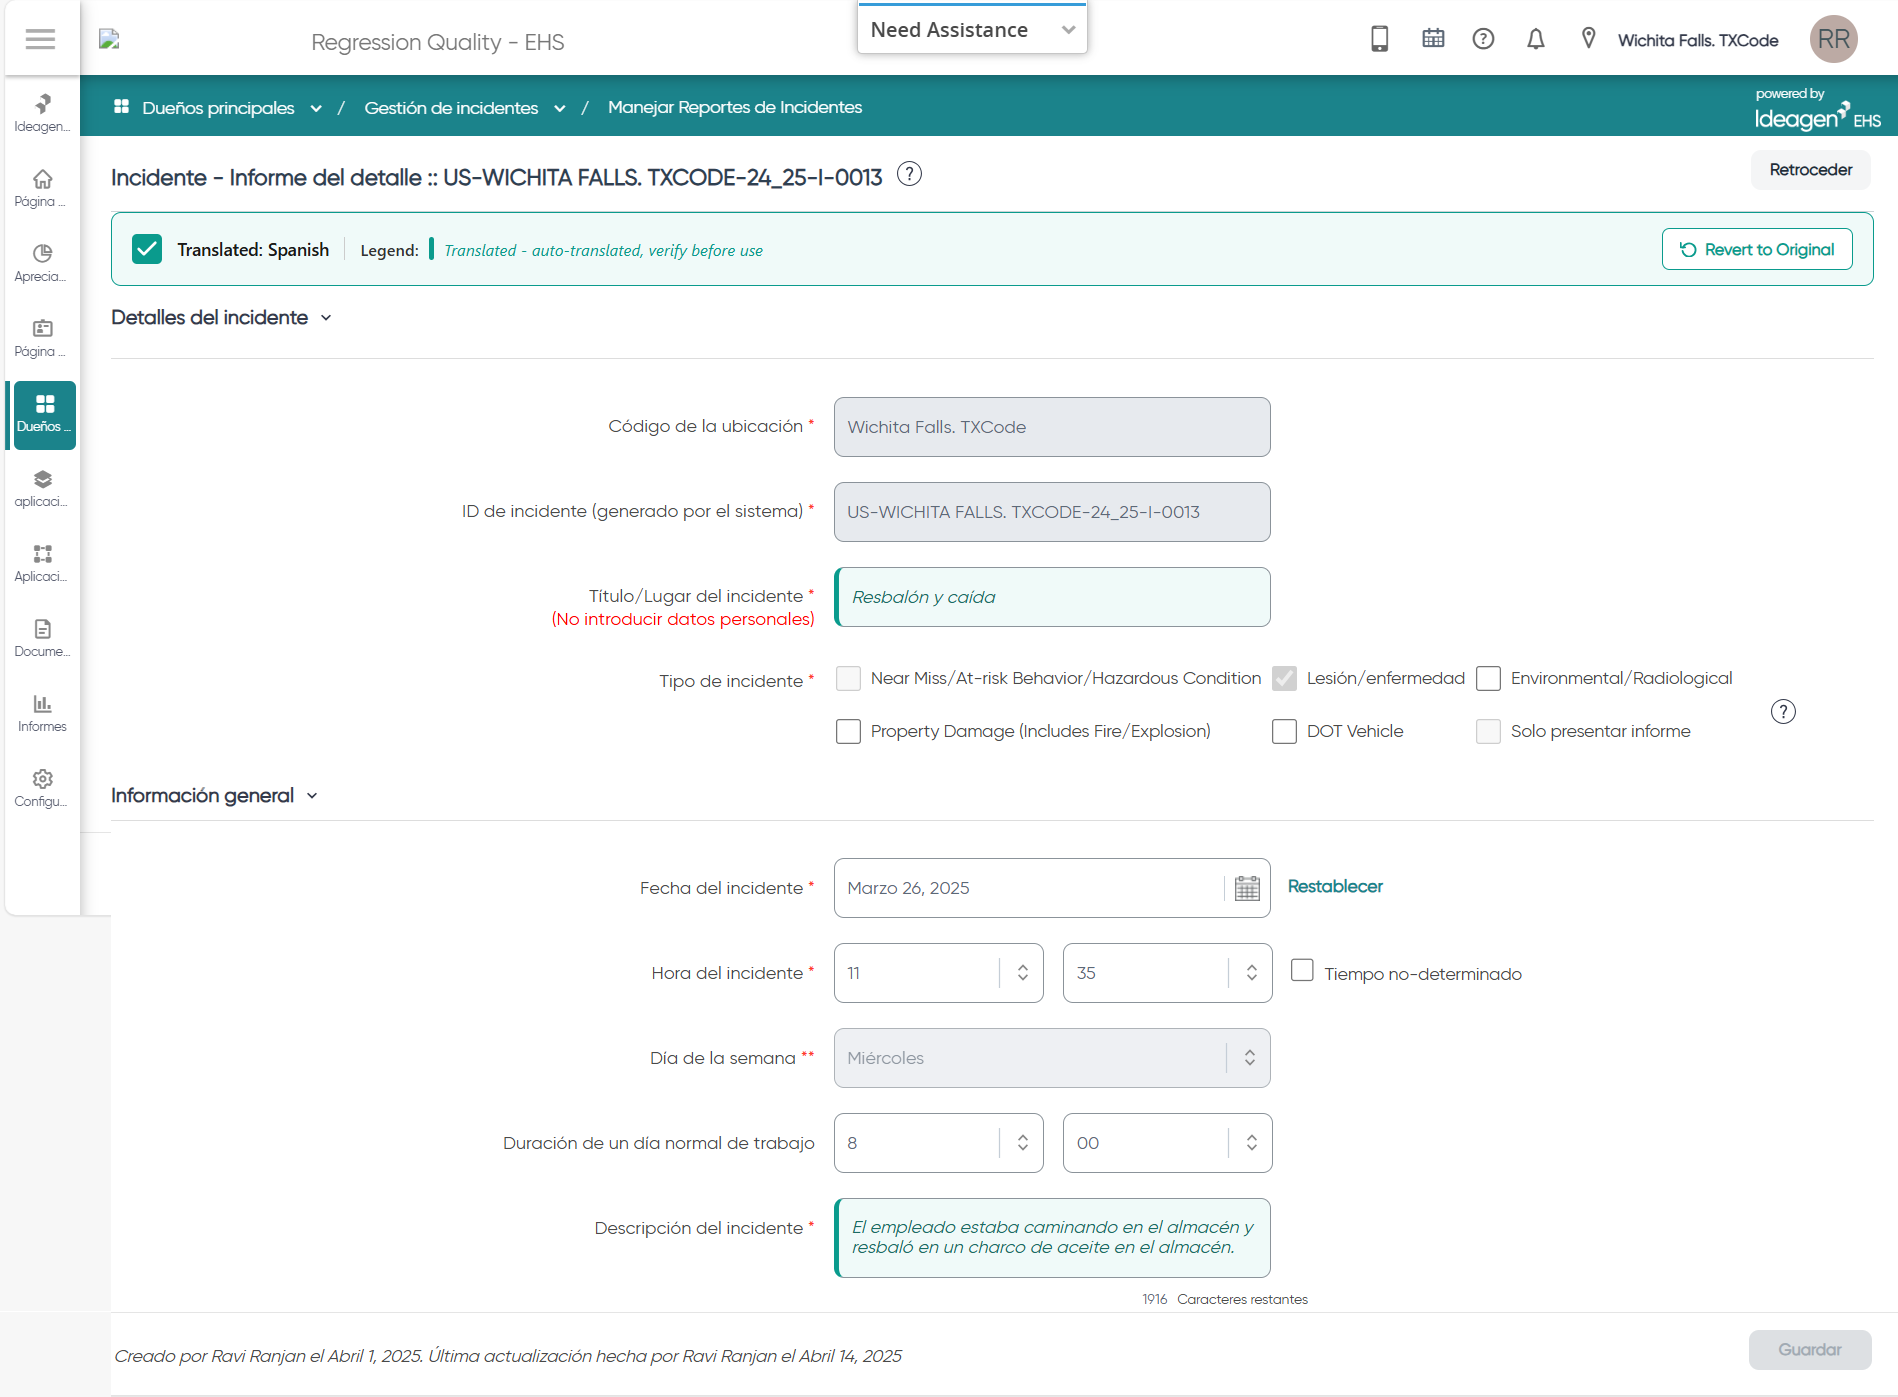Click the Código de la ubicación field
This screenshot has width=1898, height=1397.
coord(1052,427)
